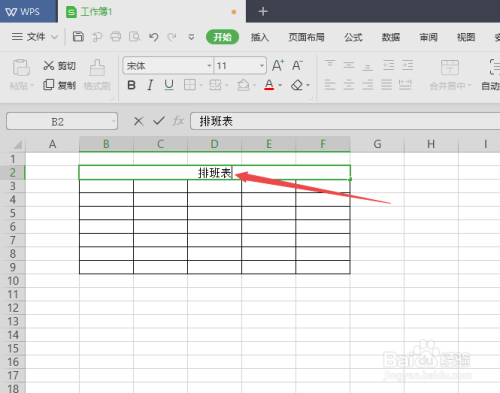Confirm cell entry with checkmark
The height and width of the screenshot is (393, 500).
coord(159,121)
